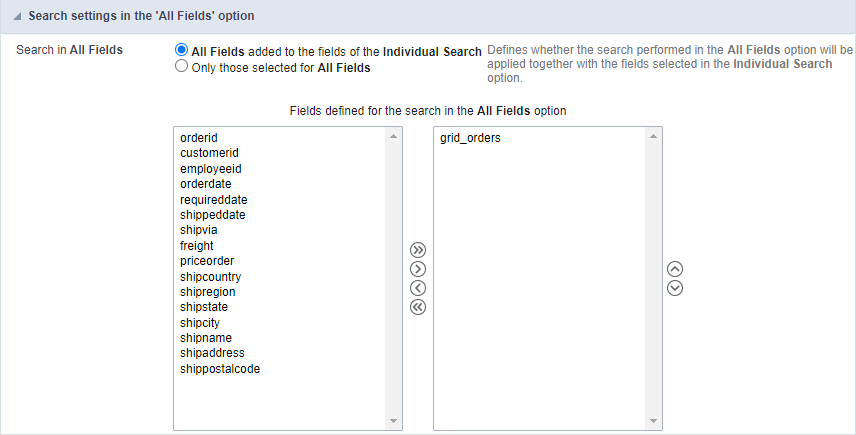Image resolution: width=856 pixels, height=435 pixels.
Task: Select customerid in the fields list
Action: tap(209, 153)
